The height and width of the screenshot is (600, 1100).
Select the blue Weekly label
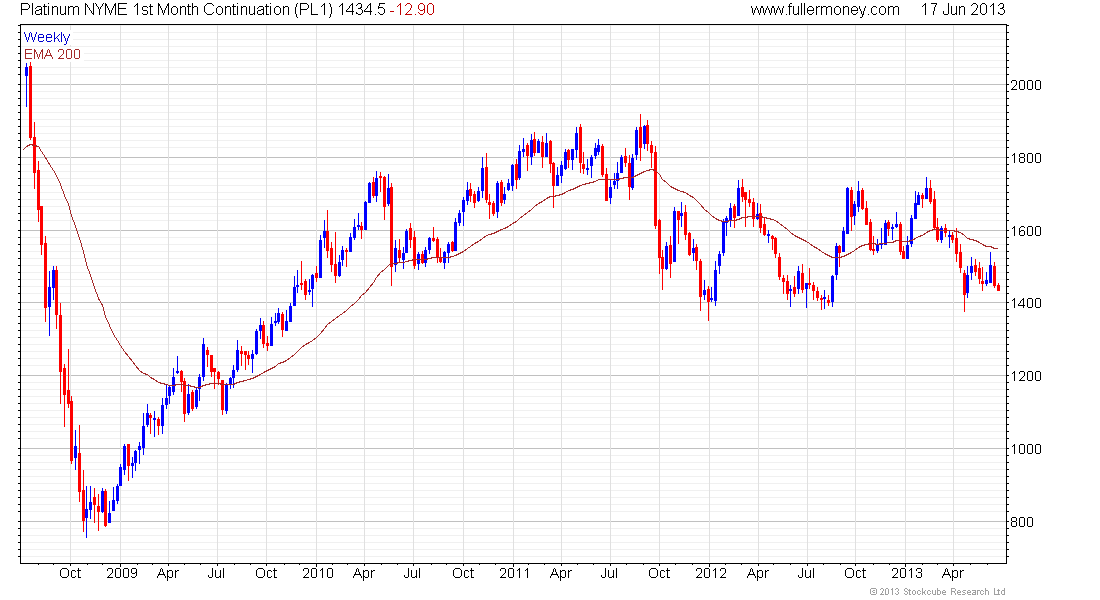[47, 37]
